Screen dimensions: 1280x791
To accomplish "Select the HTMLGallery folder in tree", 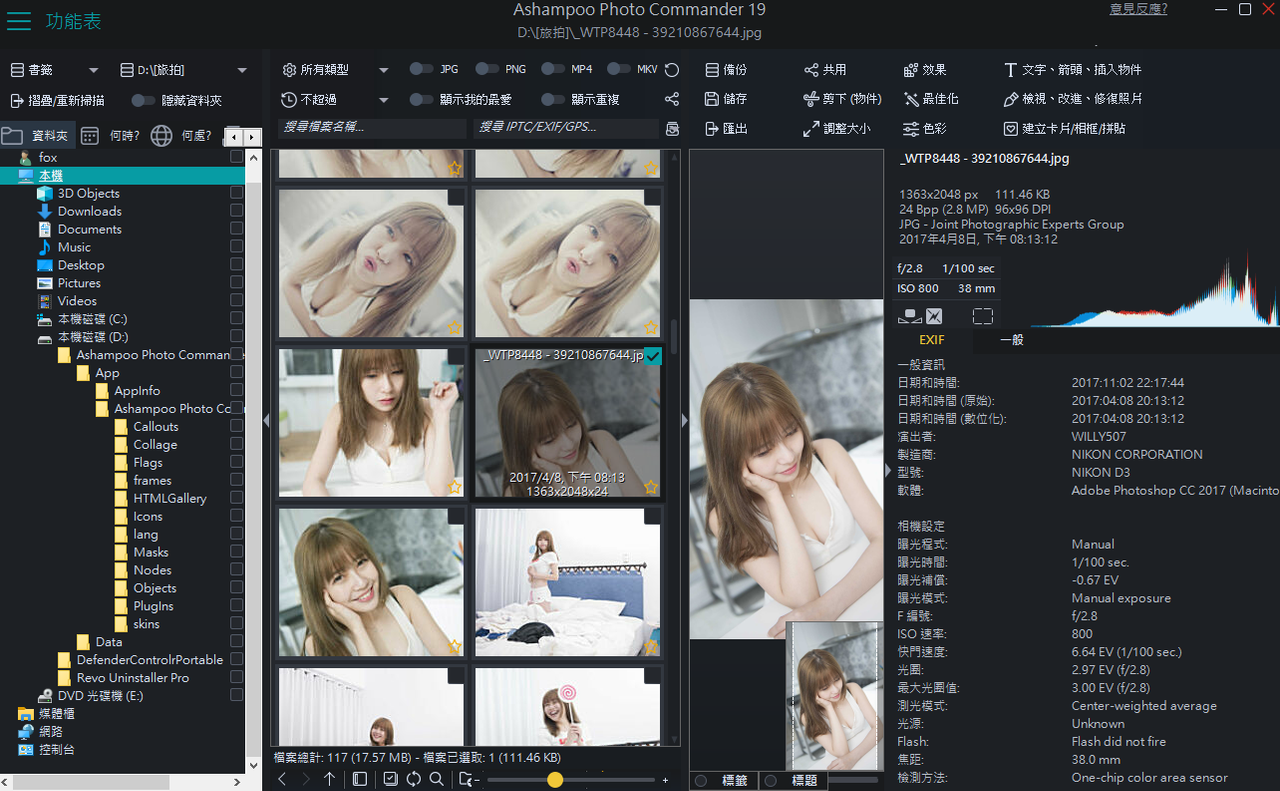I will click(170, 498).
